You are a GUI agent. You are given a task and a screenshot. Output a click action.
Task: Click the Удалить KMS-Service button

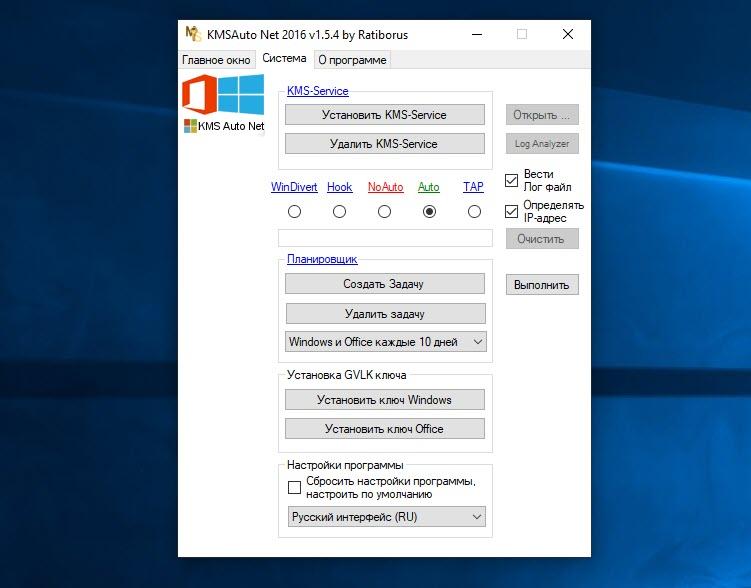tap(385, 144)
